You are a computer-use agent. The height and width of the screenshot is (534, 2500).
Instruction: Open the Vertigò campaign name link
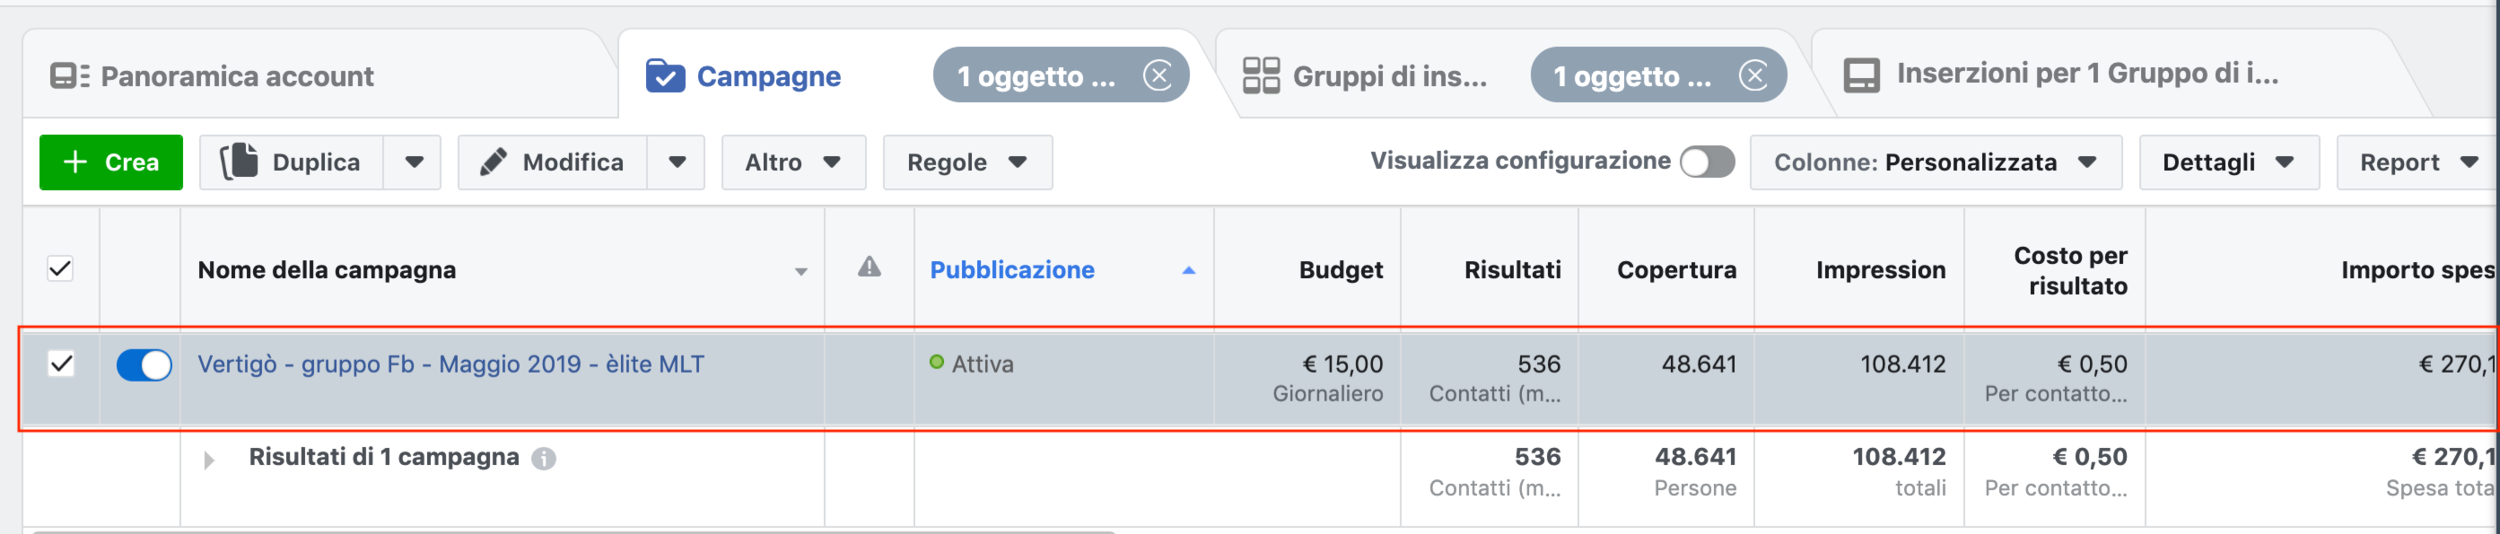[451, 364]
